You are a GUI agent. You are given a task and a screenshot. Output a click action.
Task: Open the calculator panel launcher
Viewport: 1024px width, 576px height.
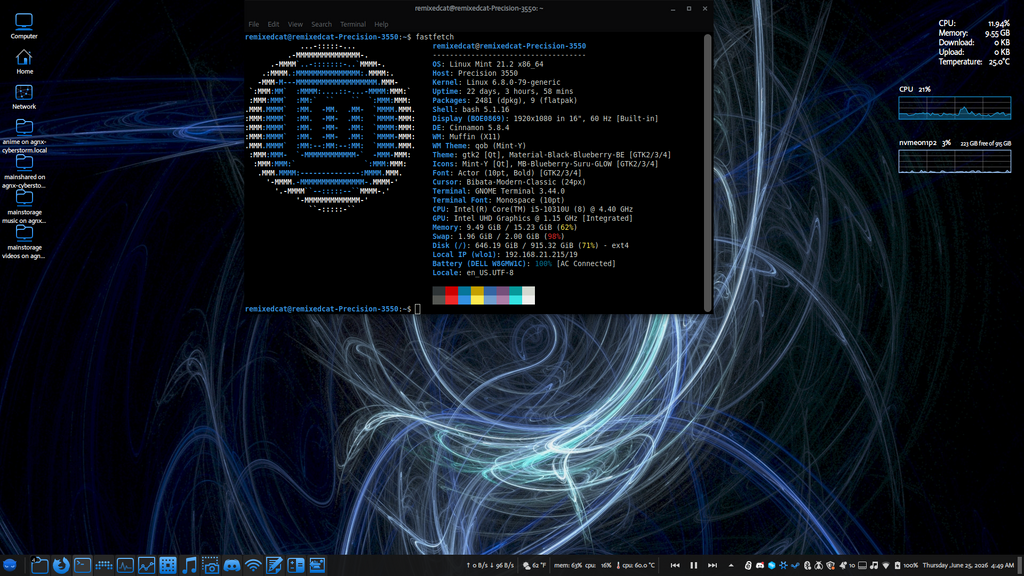click(296, 565)
